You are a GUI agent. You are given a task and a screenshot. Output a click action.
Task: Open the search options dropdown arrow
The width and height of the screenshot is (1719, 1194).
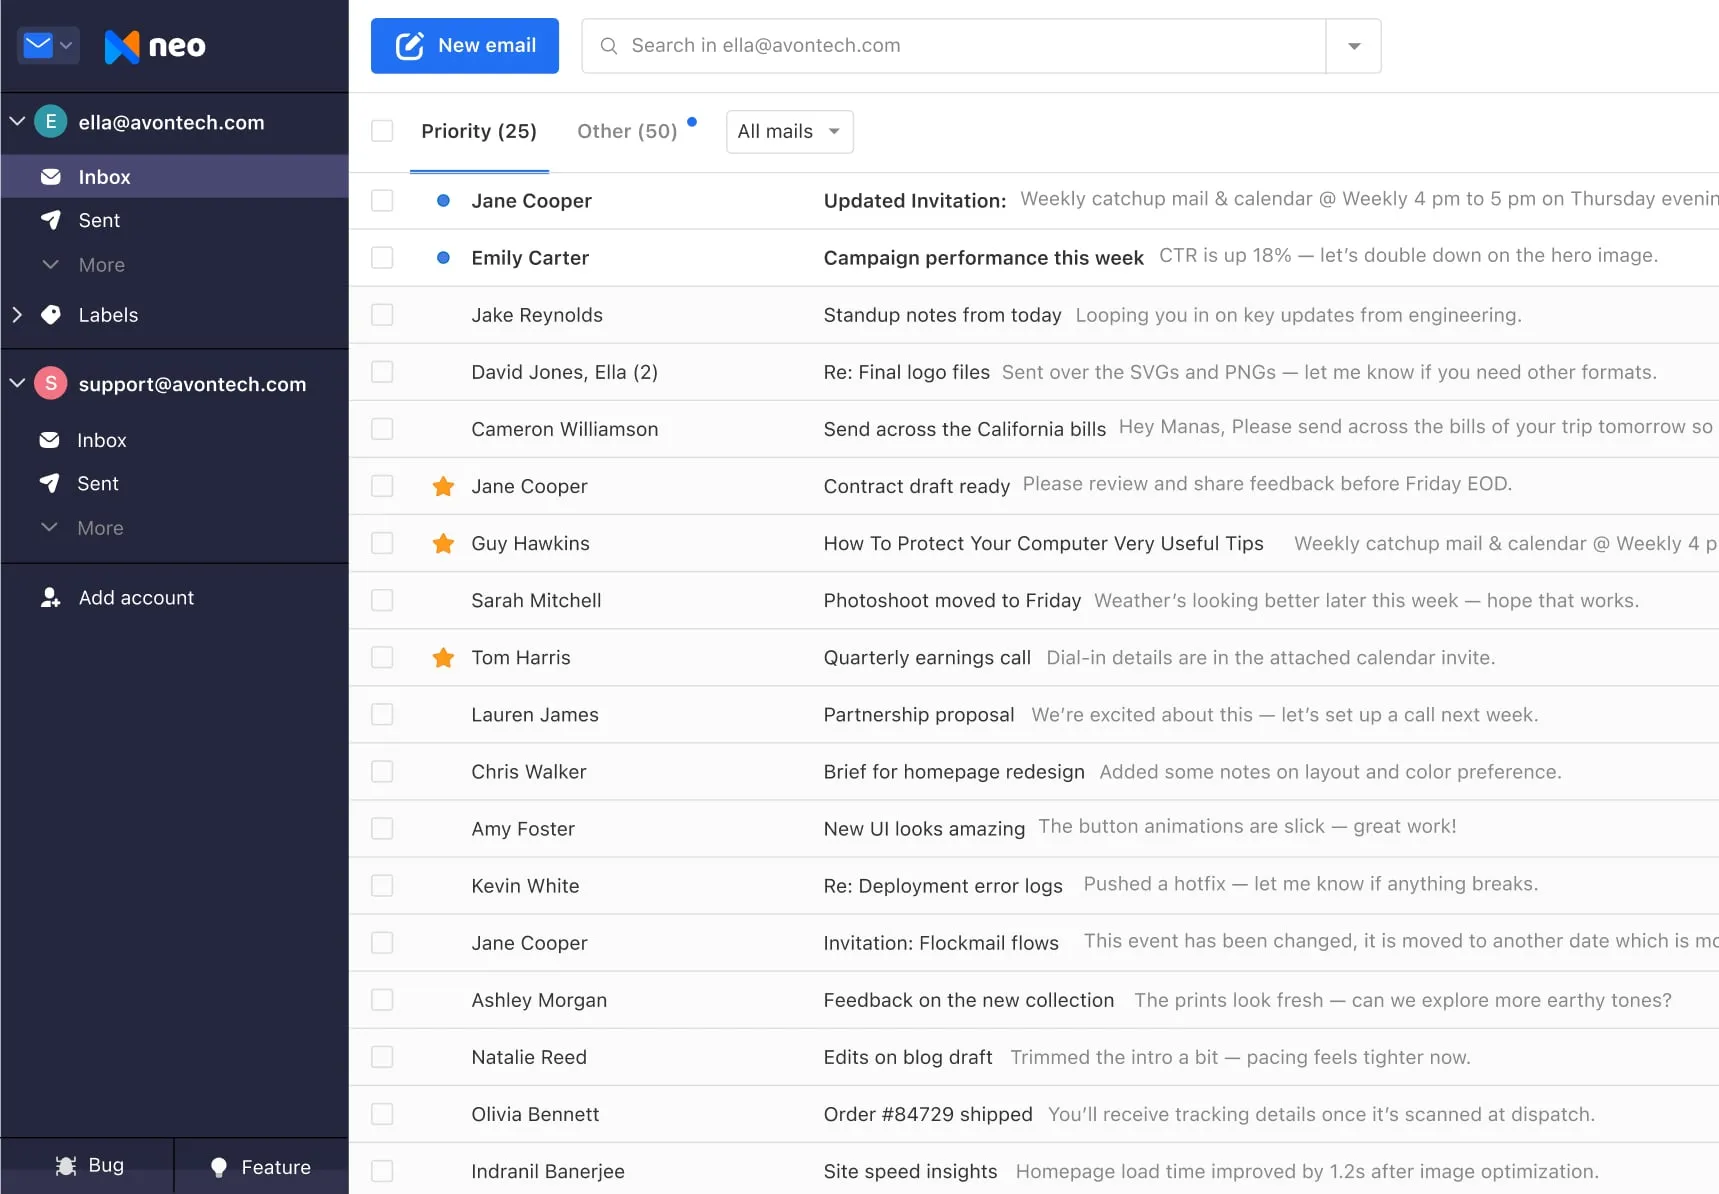click(1353, 46)
